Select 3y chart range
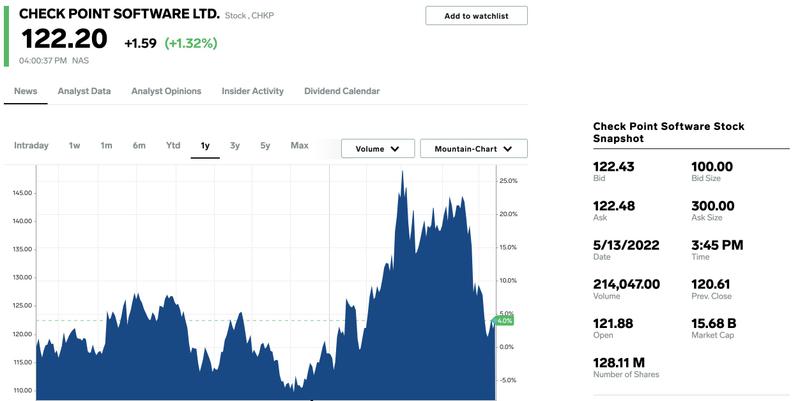The image size is (800, 401). click(235, 145)
